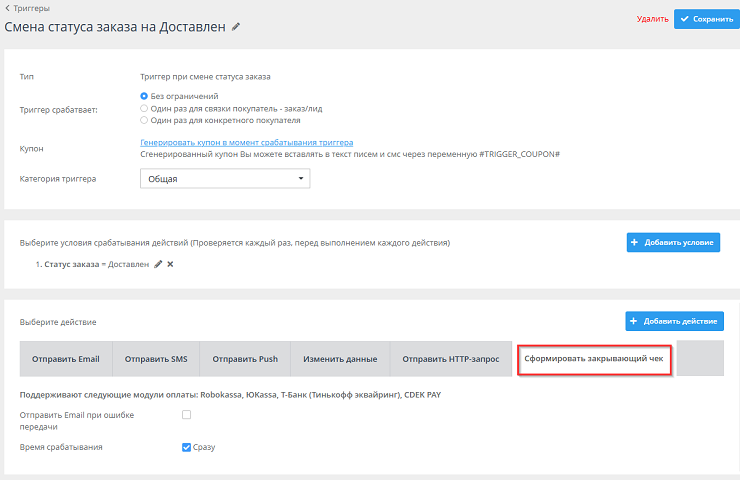Switch to 'Отправить Push' action tab
The height and width of the screenshot is (480, 740).
(245, 359)
